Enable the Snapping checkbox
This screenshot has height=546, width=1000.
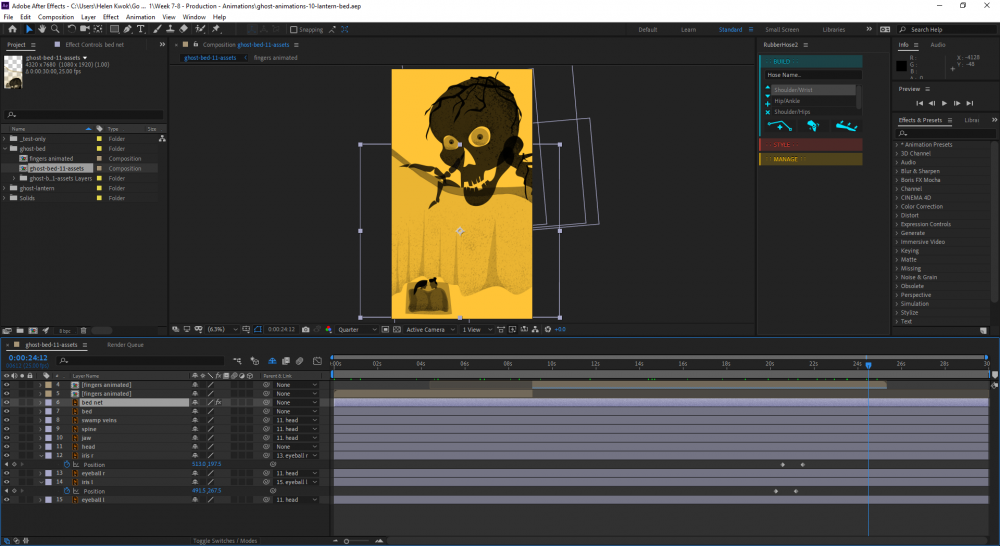pyautogui.click(x=293, y=29)
